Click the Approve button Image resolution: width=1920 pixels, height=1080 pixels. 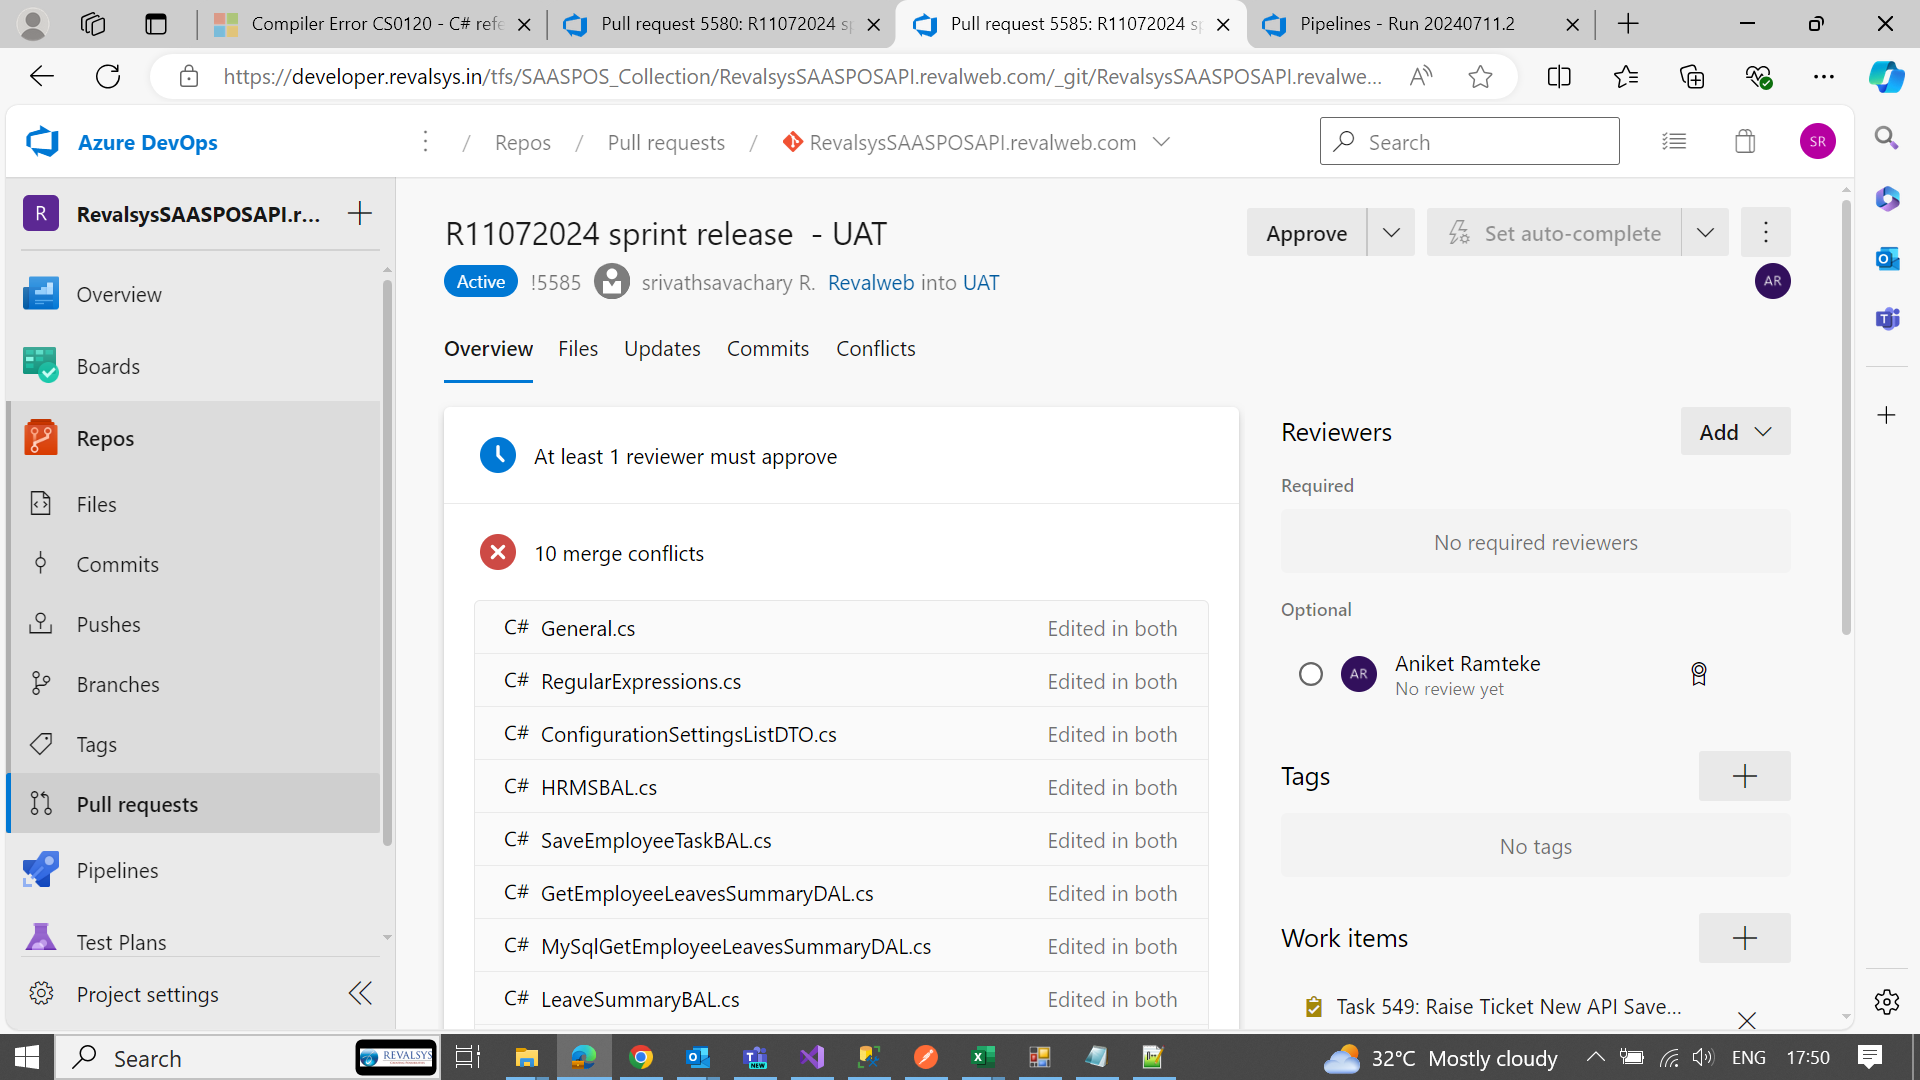[1306, 233]
